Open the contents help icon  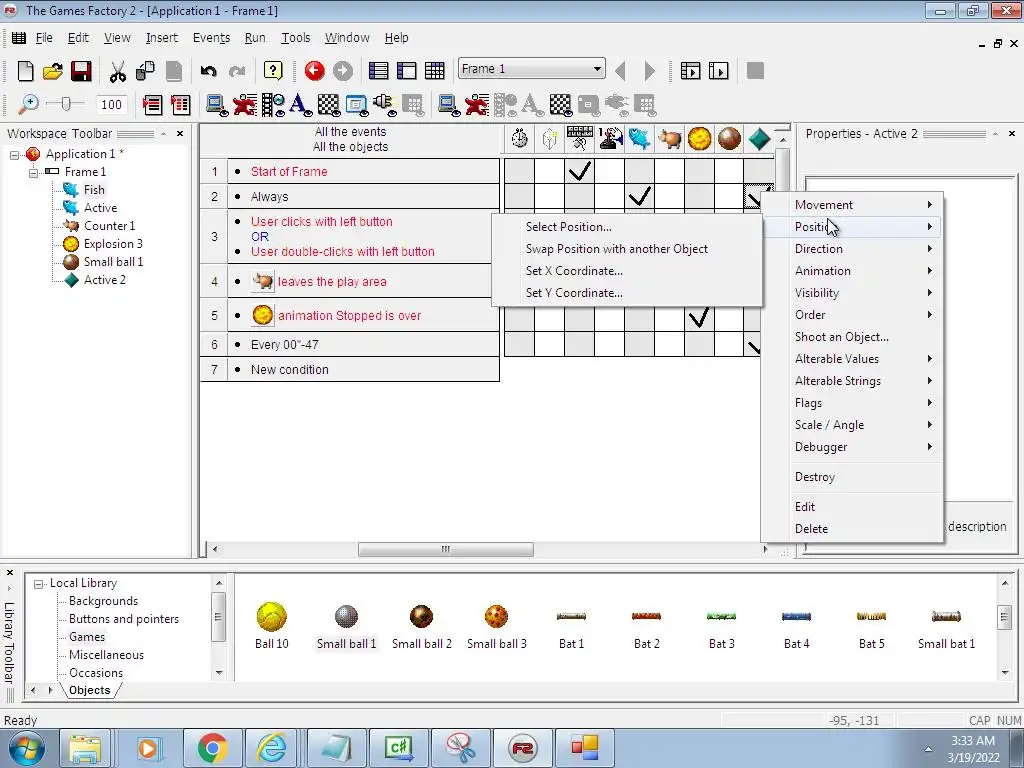point(273,71)
